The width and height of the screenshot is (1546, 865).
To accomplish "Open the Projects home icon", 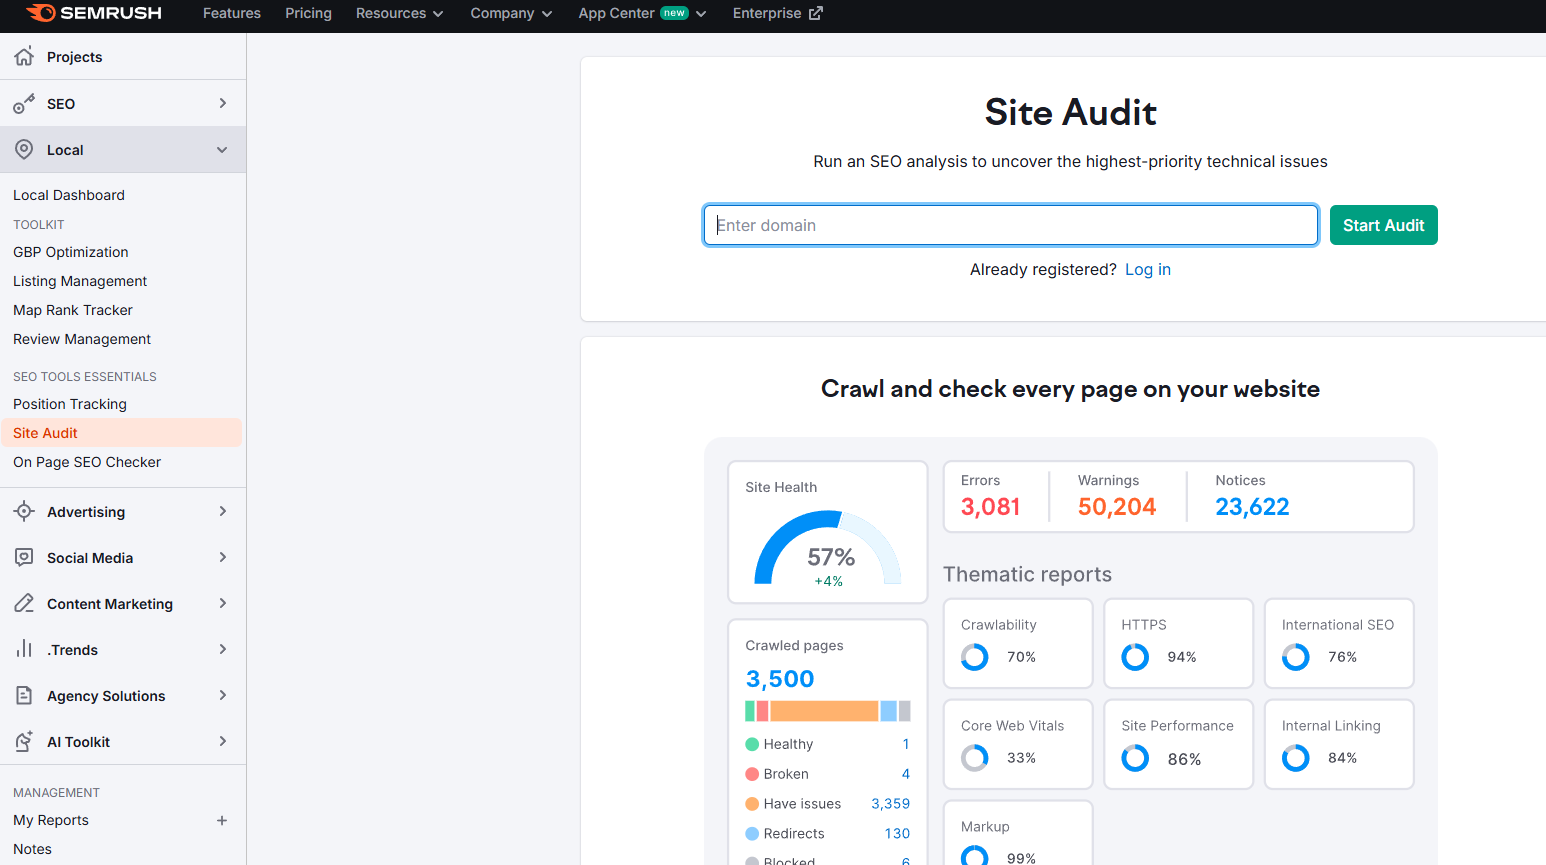I will [24, 56].
